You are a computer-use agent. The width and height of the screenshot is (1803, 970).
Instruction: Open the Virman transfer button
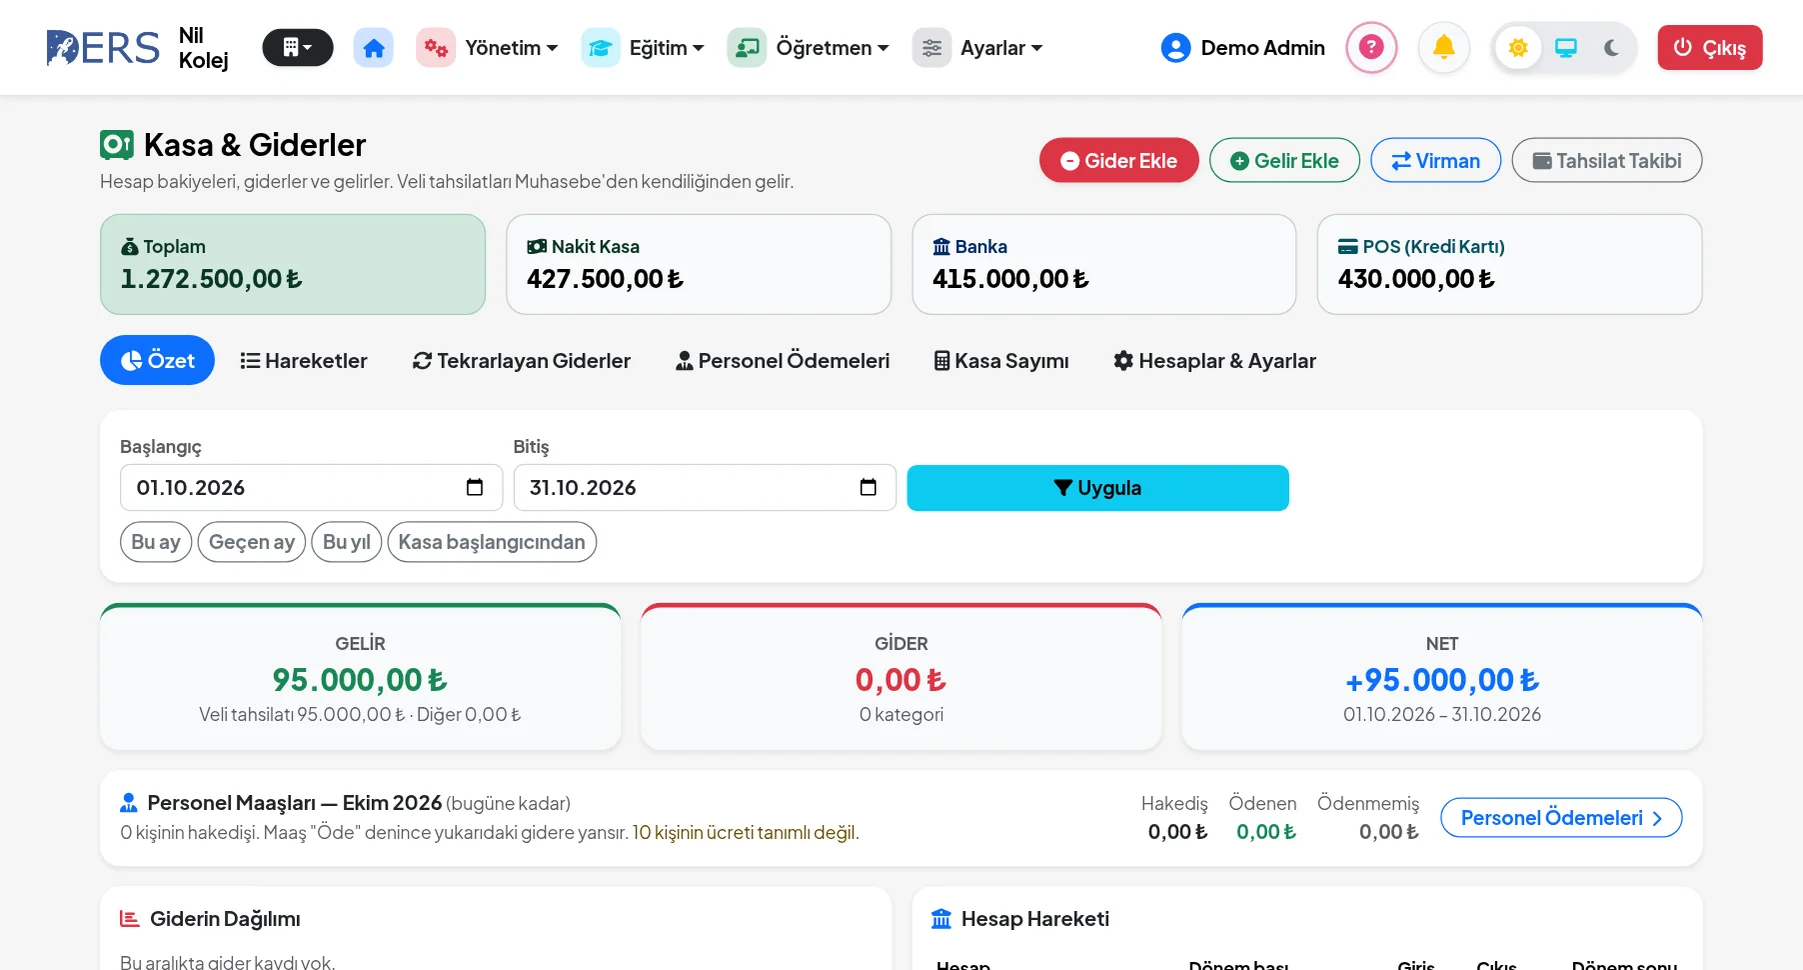point(1435,160)
